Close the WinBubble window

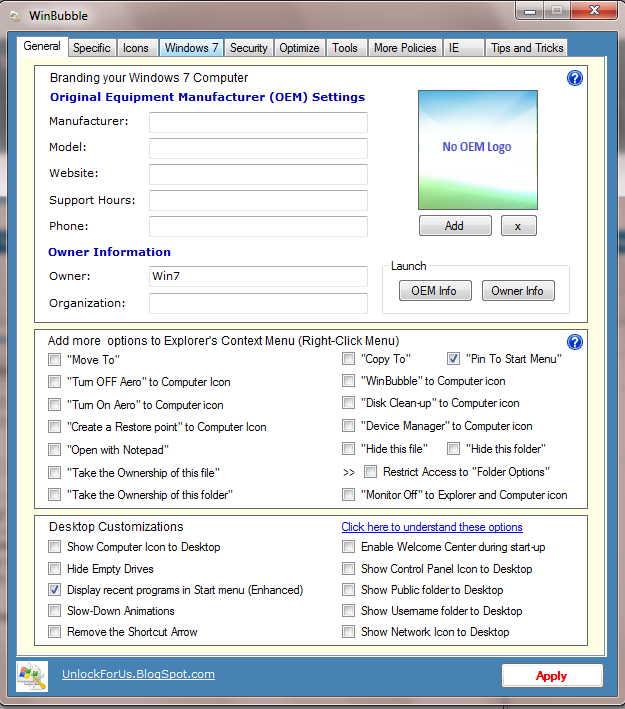(x=594, y=11)
